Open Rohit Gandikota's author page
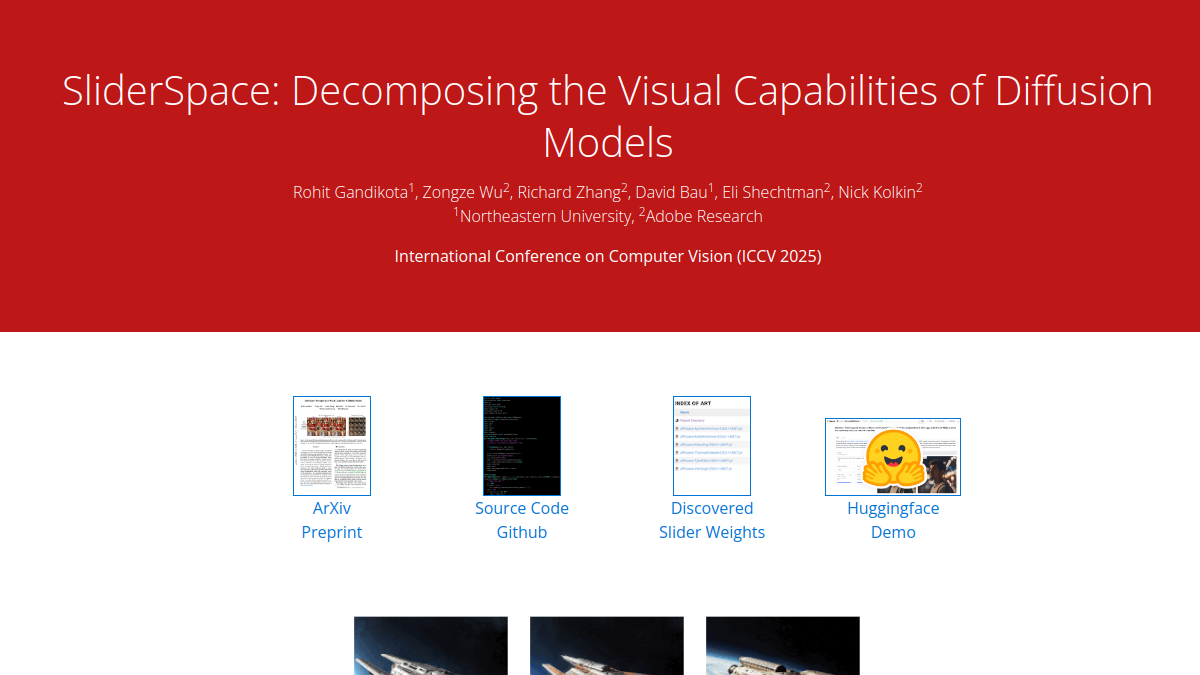 [x=351, y=192]
